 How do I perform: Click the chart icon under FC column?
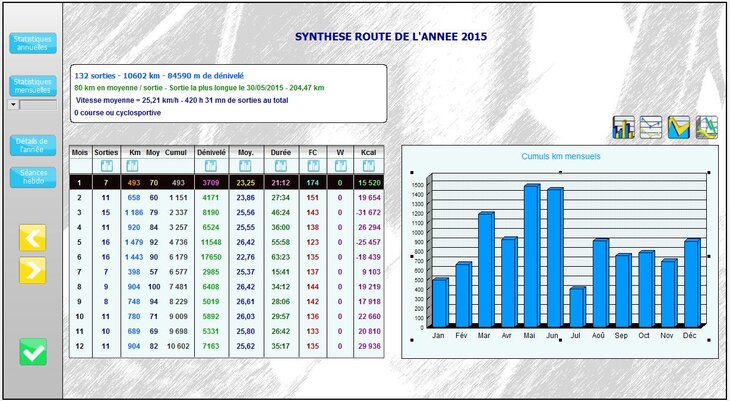(x=313, y=166)
